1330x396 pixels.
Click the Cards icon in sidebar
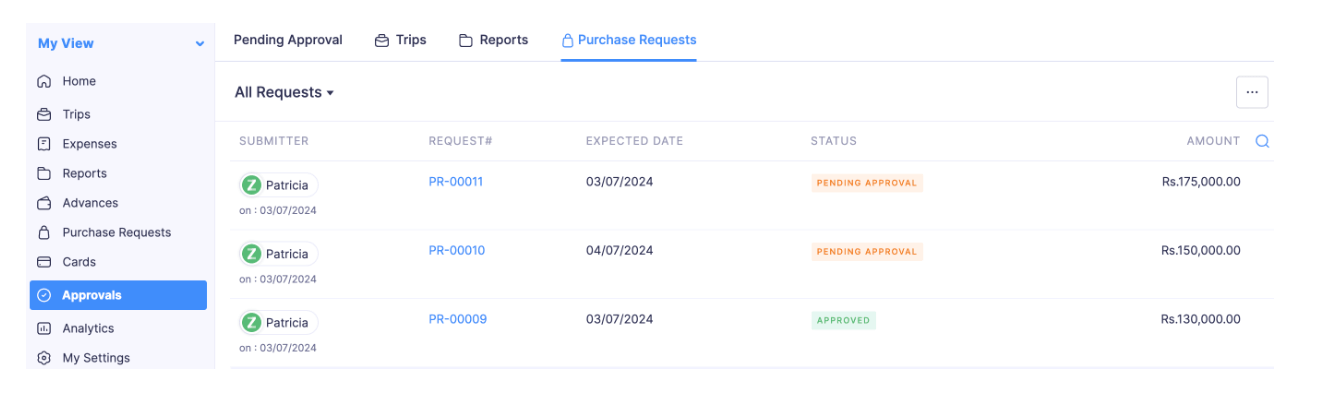[44, 262]
